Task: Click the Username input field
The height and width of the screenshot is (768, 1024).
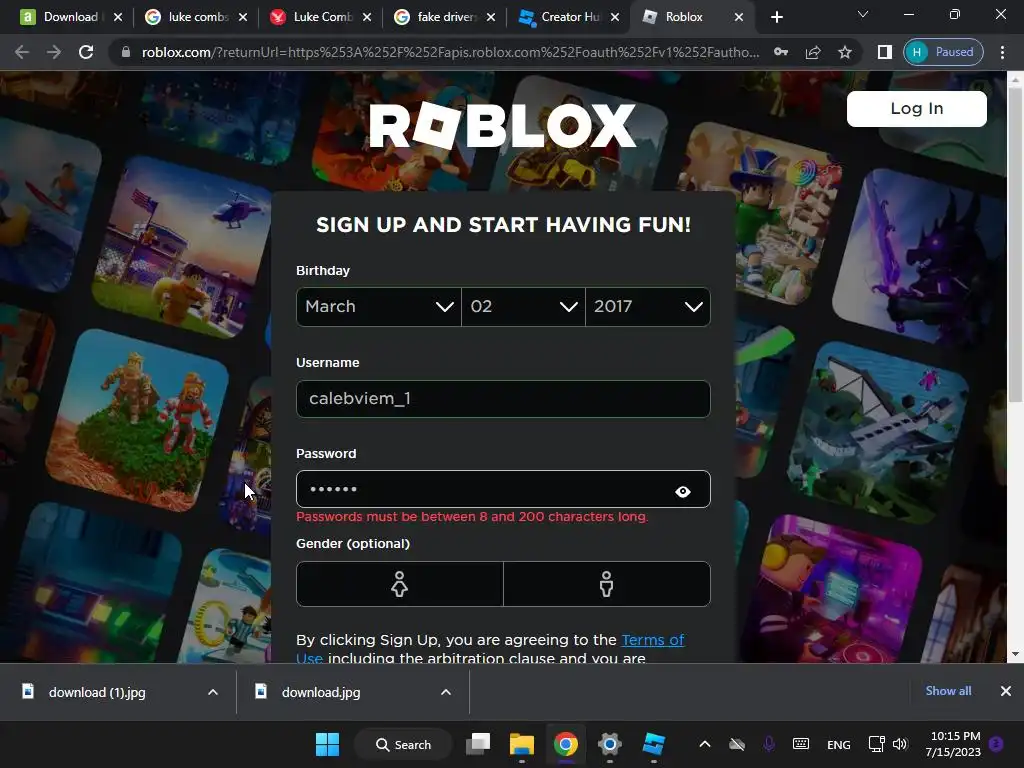Action: (503, 398)
